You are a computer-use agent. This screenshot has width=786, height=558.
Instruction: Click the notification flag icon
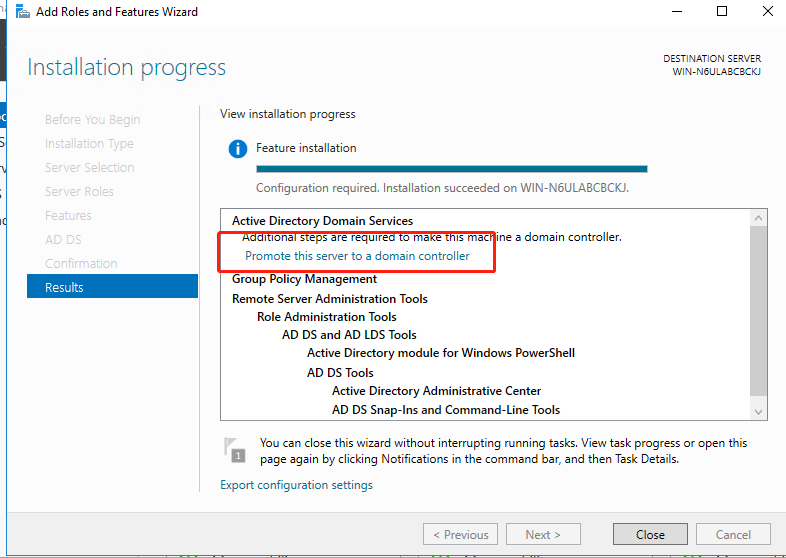(x=235, y=450)
